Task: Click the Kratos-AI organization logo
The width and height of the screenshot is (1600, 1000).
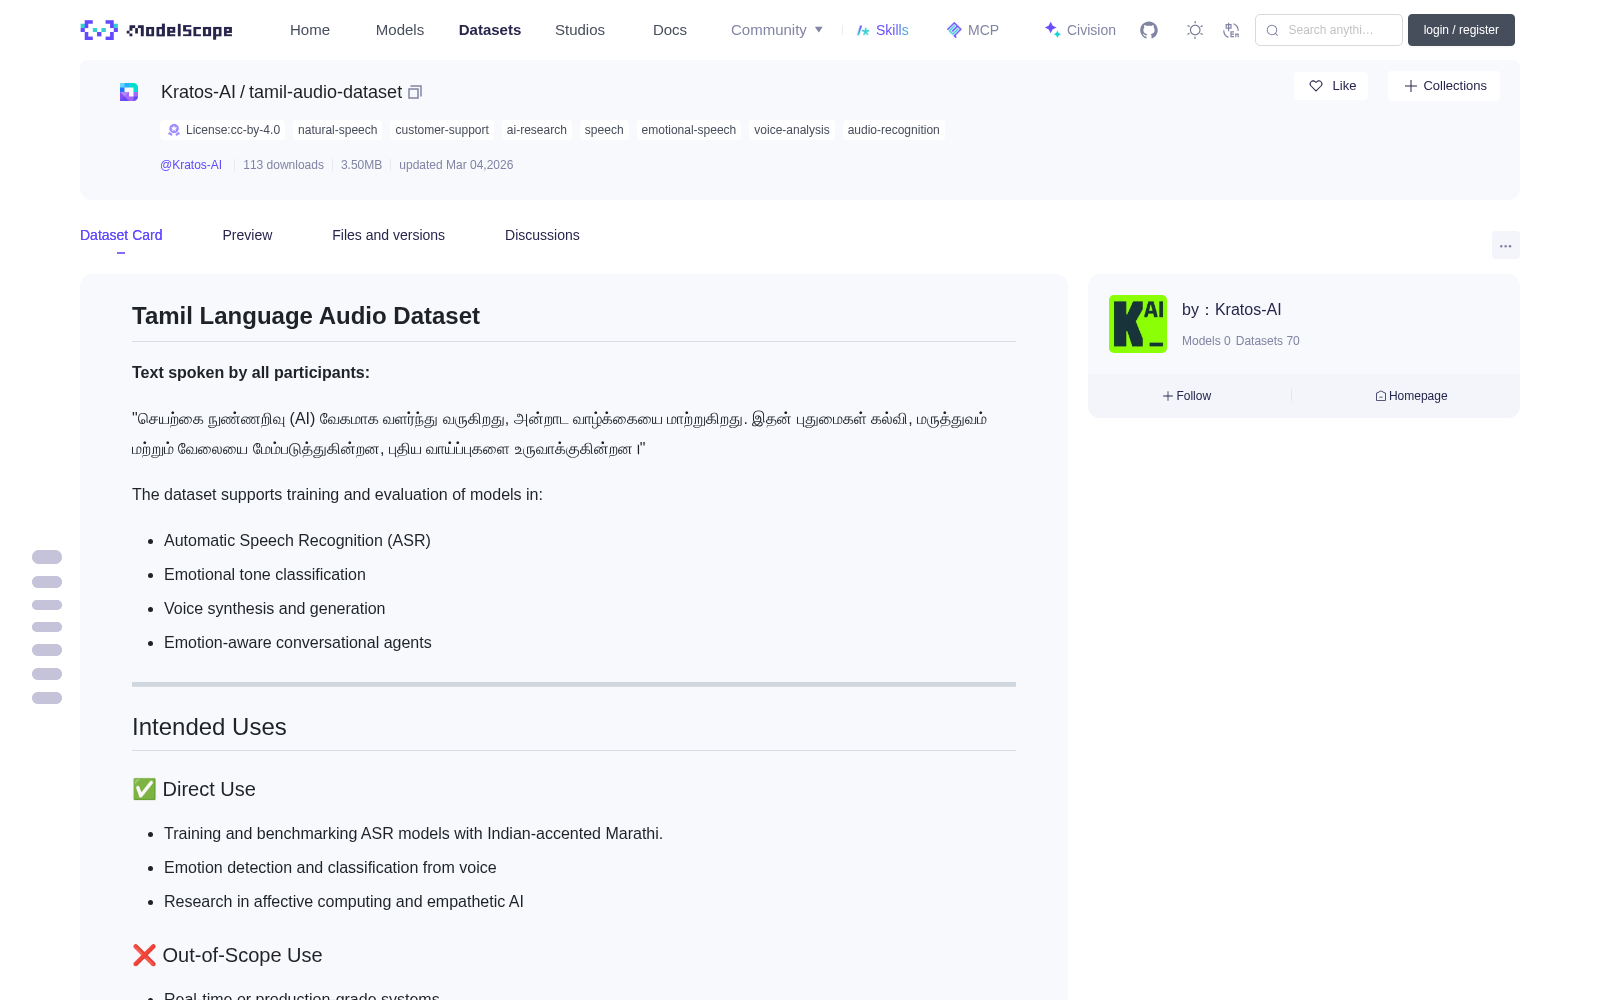Action: (1138, 324)
